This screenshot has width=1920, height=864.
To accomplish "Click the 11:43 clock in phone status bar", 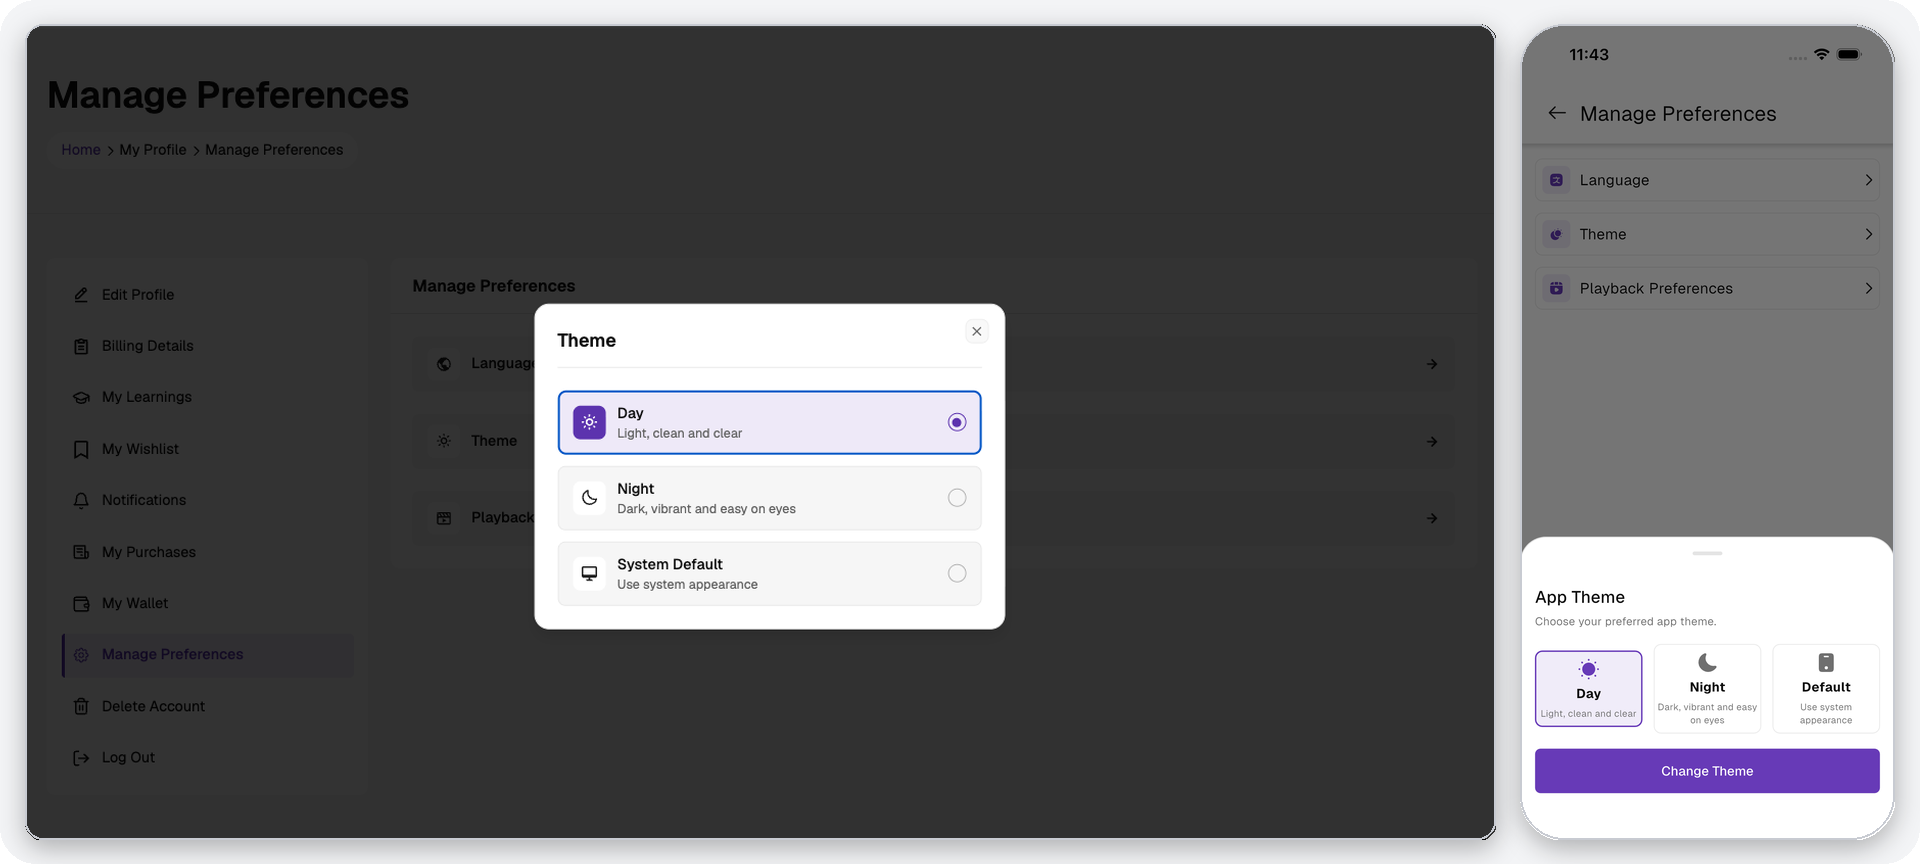I will (x=1589, y=55).
